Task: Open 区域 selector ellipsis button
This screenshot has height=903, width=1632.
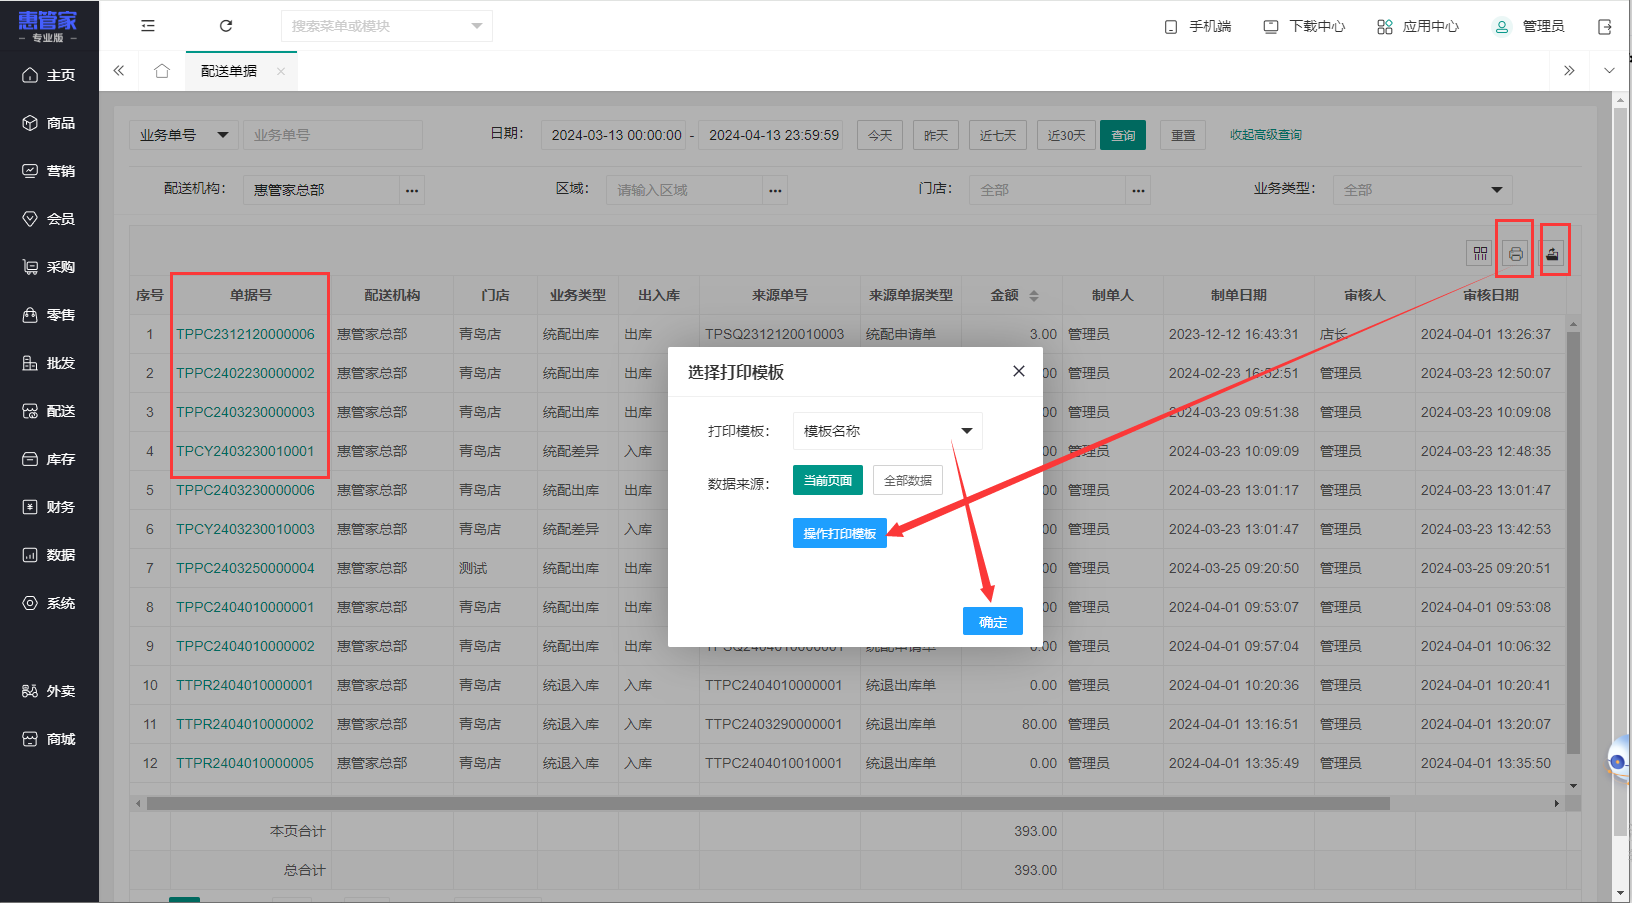Action: tap(775, 190)
